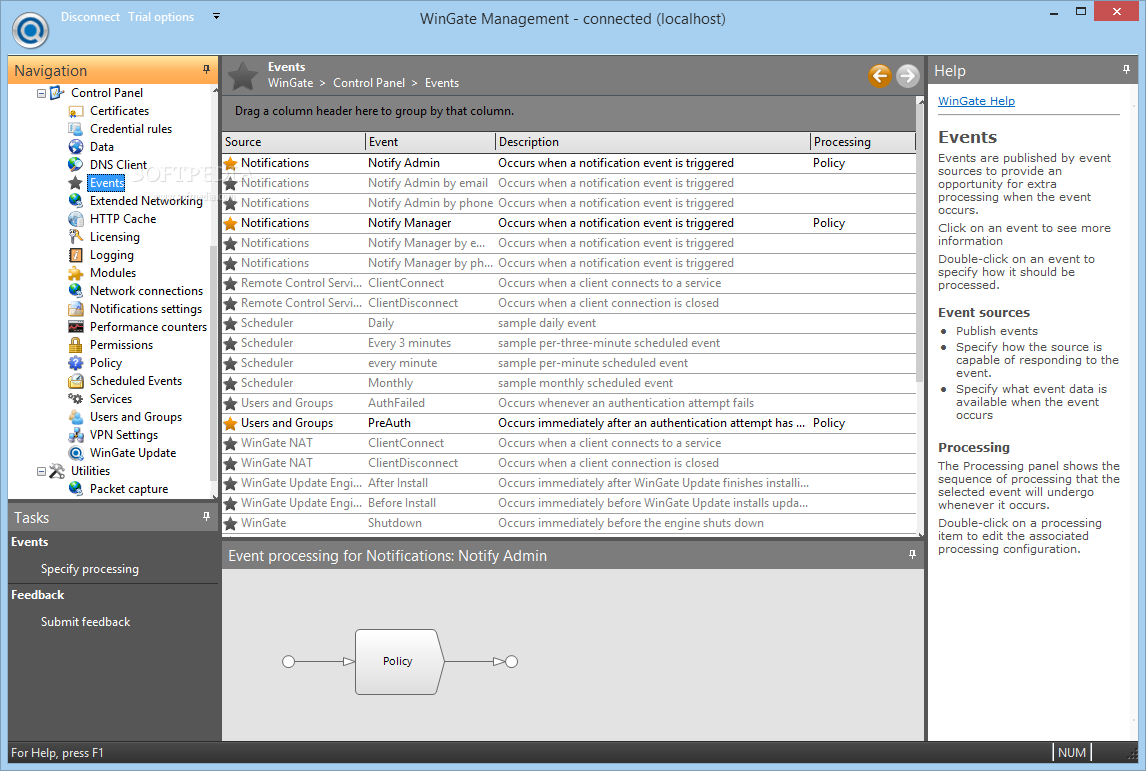This screenshot has height=771, width=1146.
Task: Open the Logging icon
Action: pos(75,255)
